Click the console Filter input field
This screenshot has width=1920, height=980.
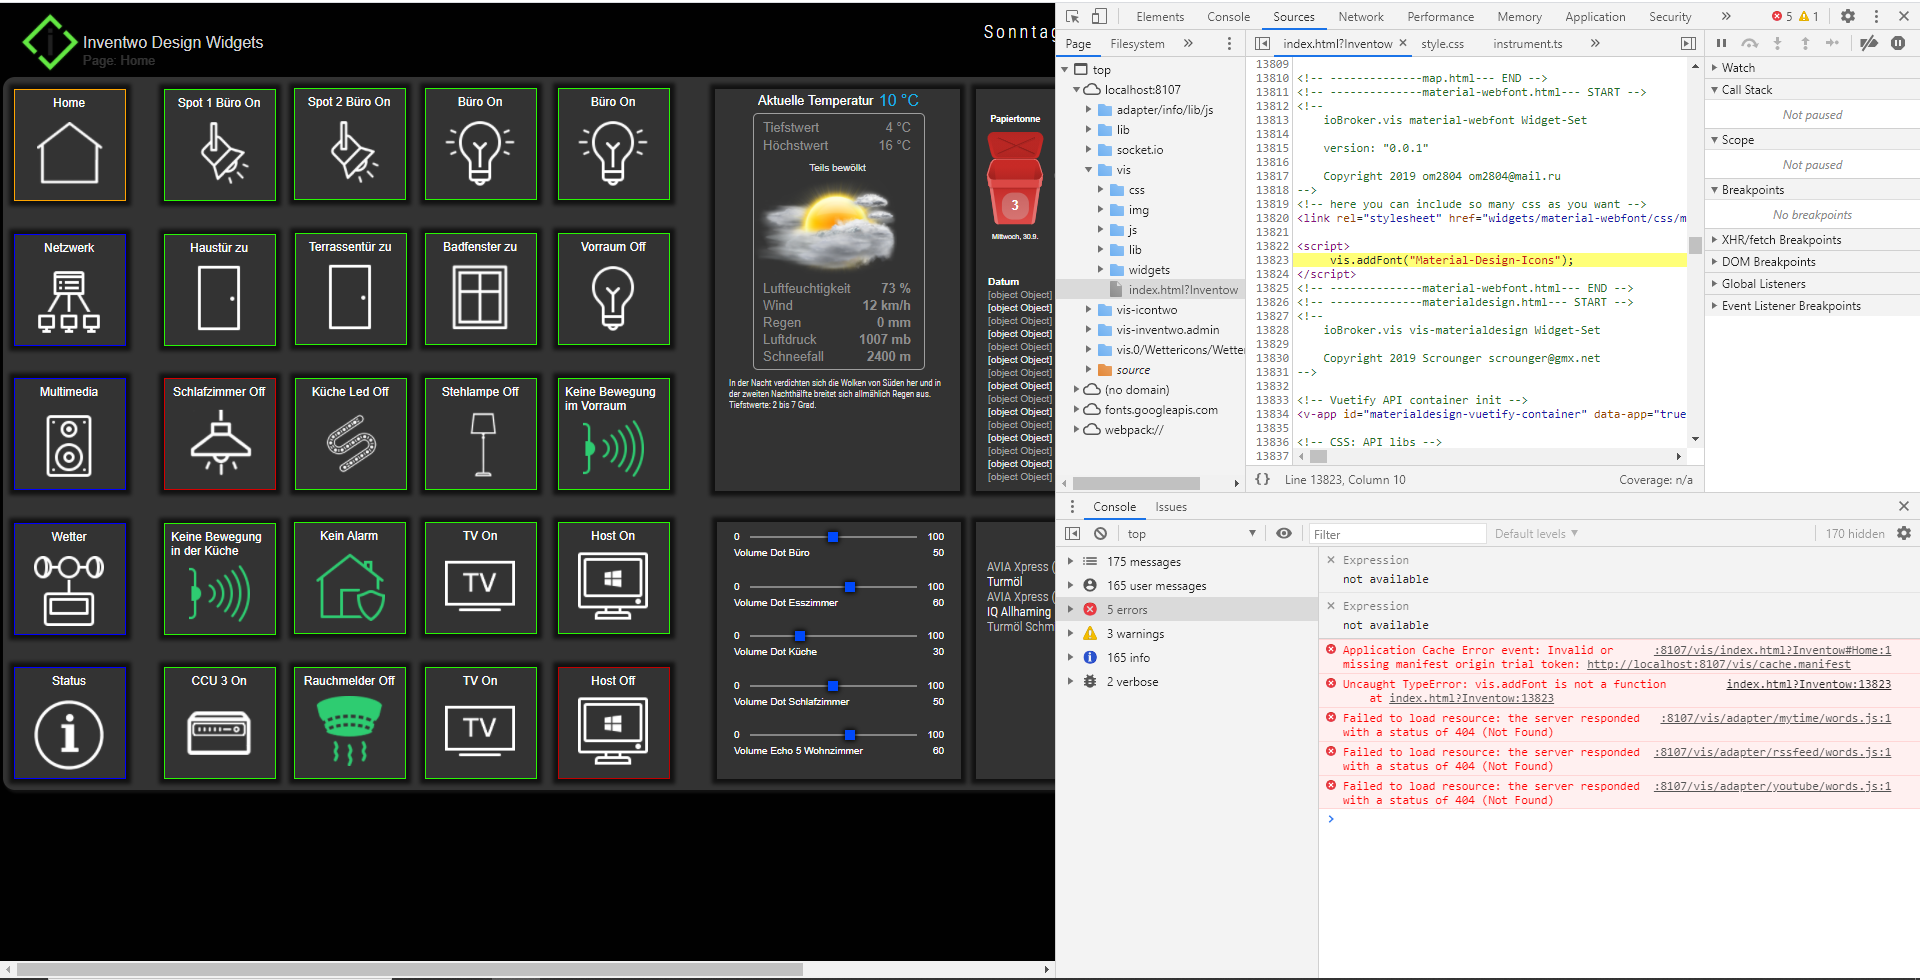click(1397, 534)
